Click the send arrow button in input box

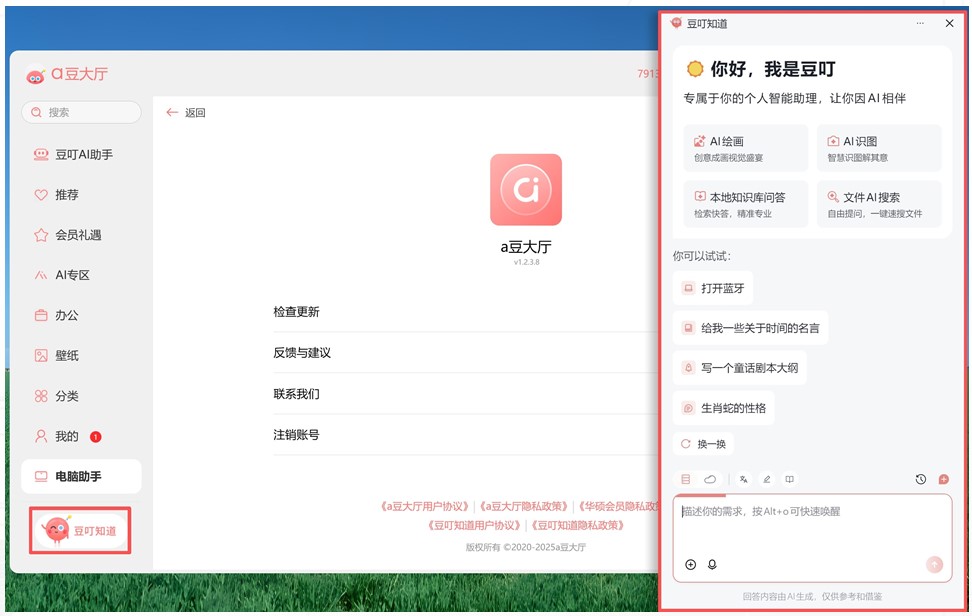coord(934,565)
